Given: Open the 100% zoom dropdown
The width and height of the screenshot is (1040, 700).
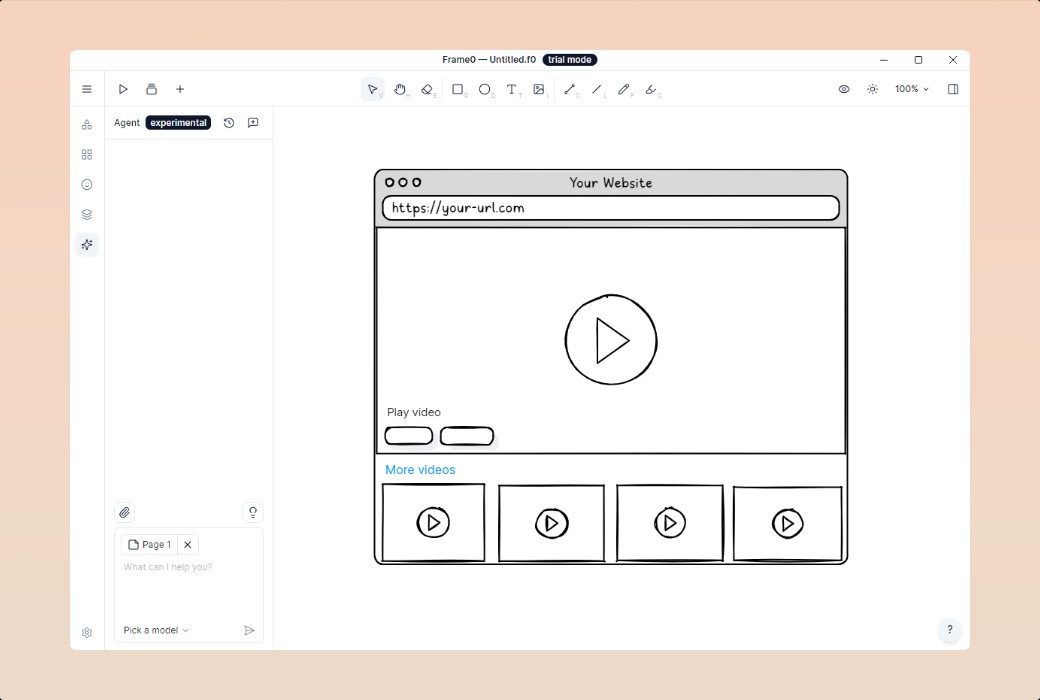Looking at the screenshot, I should click(911, 89).
